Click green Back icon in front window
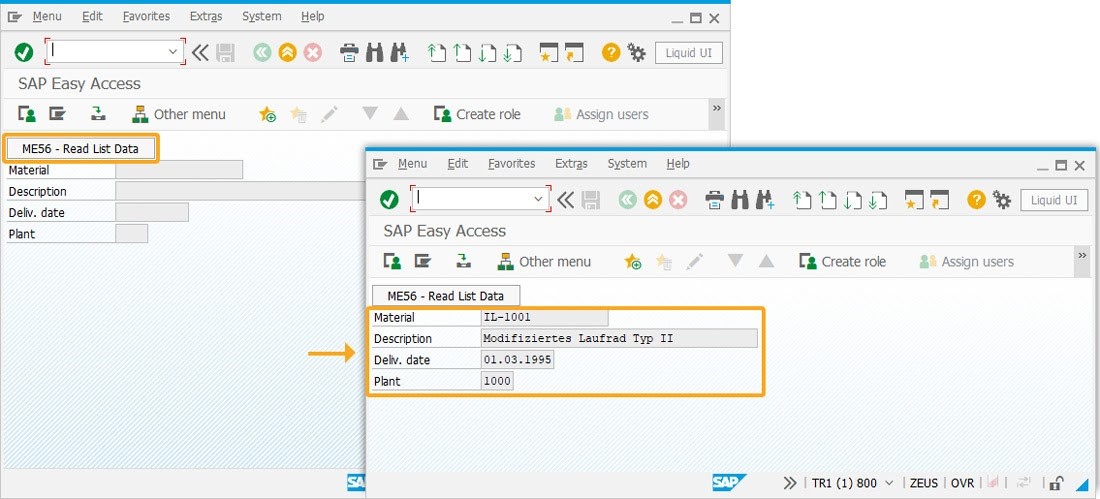1100x499 pixels. pyautogui.click(x=627, y=200)
